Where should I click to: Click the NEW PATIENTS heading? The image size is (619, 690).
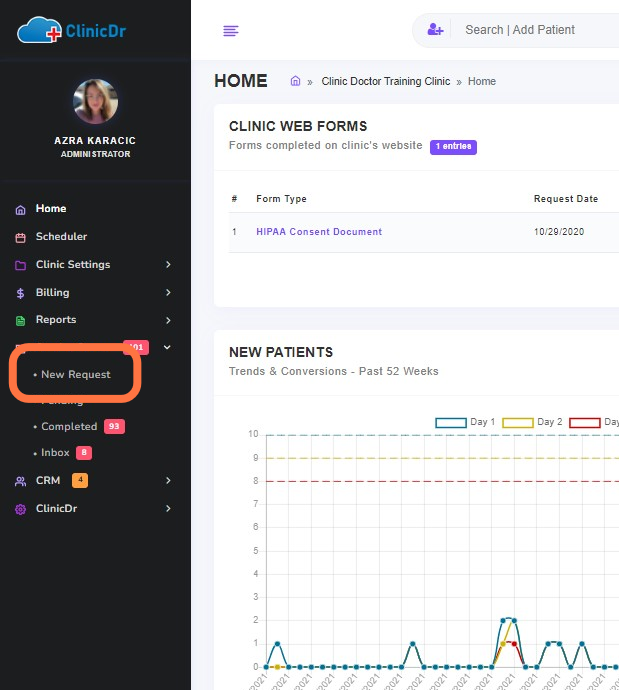point(281,352)
